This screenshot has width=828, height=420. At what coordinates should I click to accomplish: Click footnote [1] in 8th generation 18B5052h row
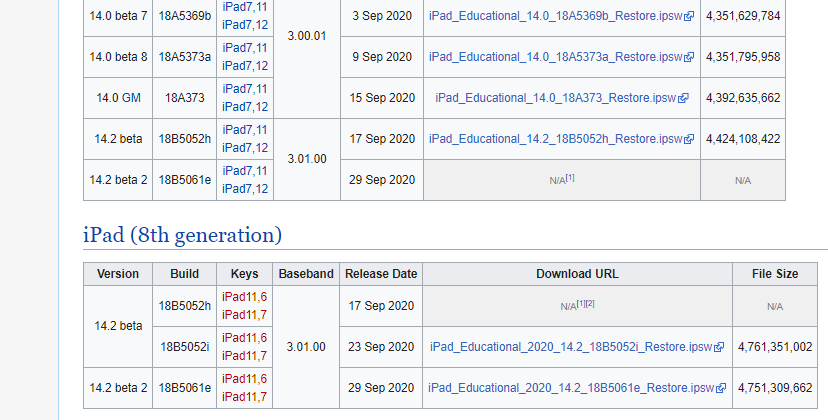[581, 303]
